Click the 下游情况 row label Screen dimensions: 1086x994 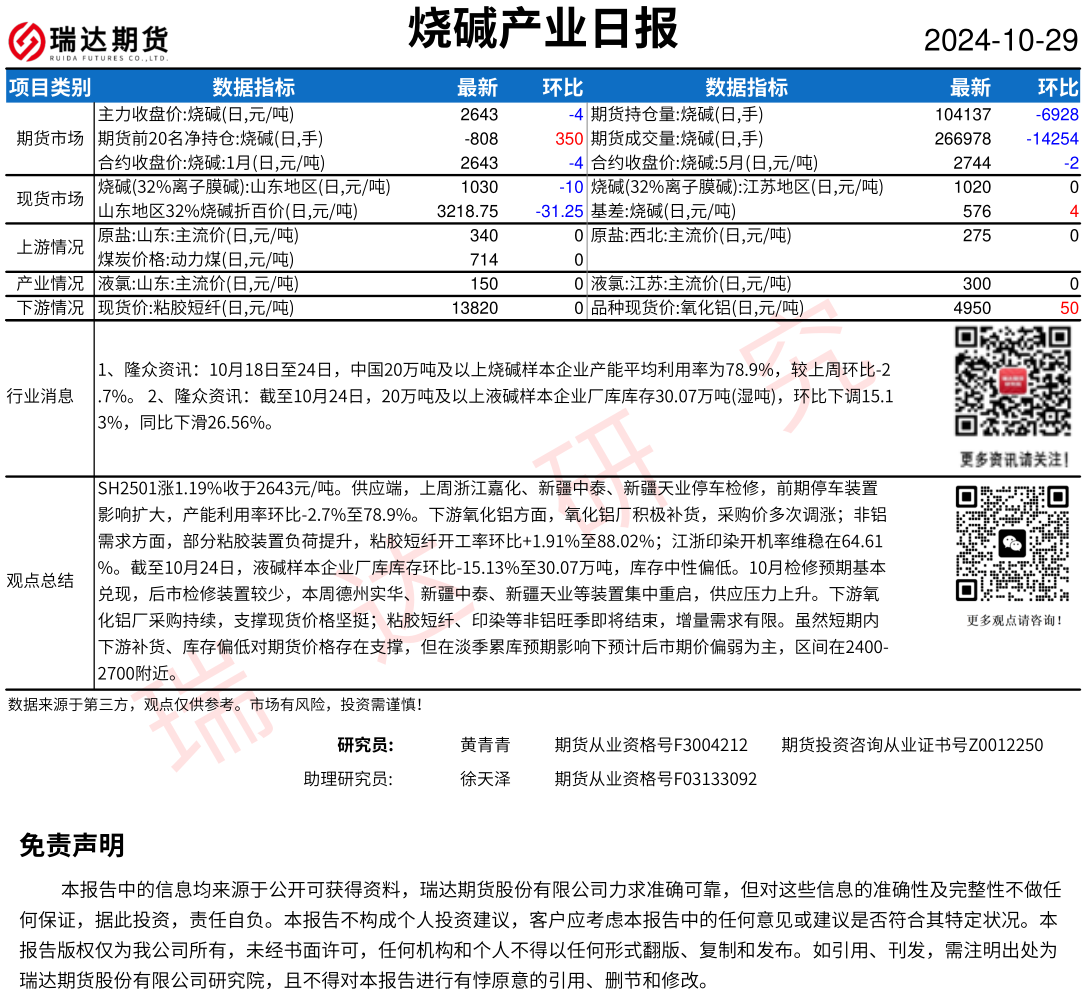point(50,308)
